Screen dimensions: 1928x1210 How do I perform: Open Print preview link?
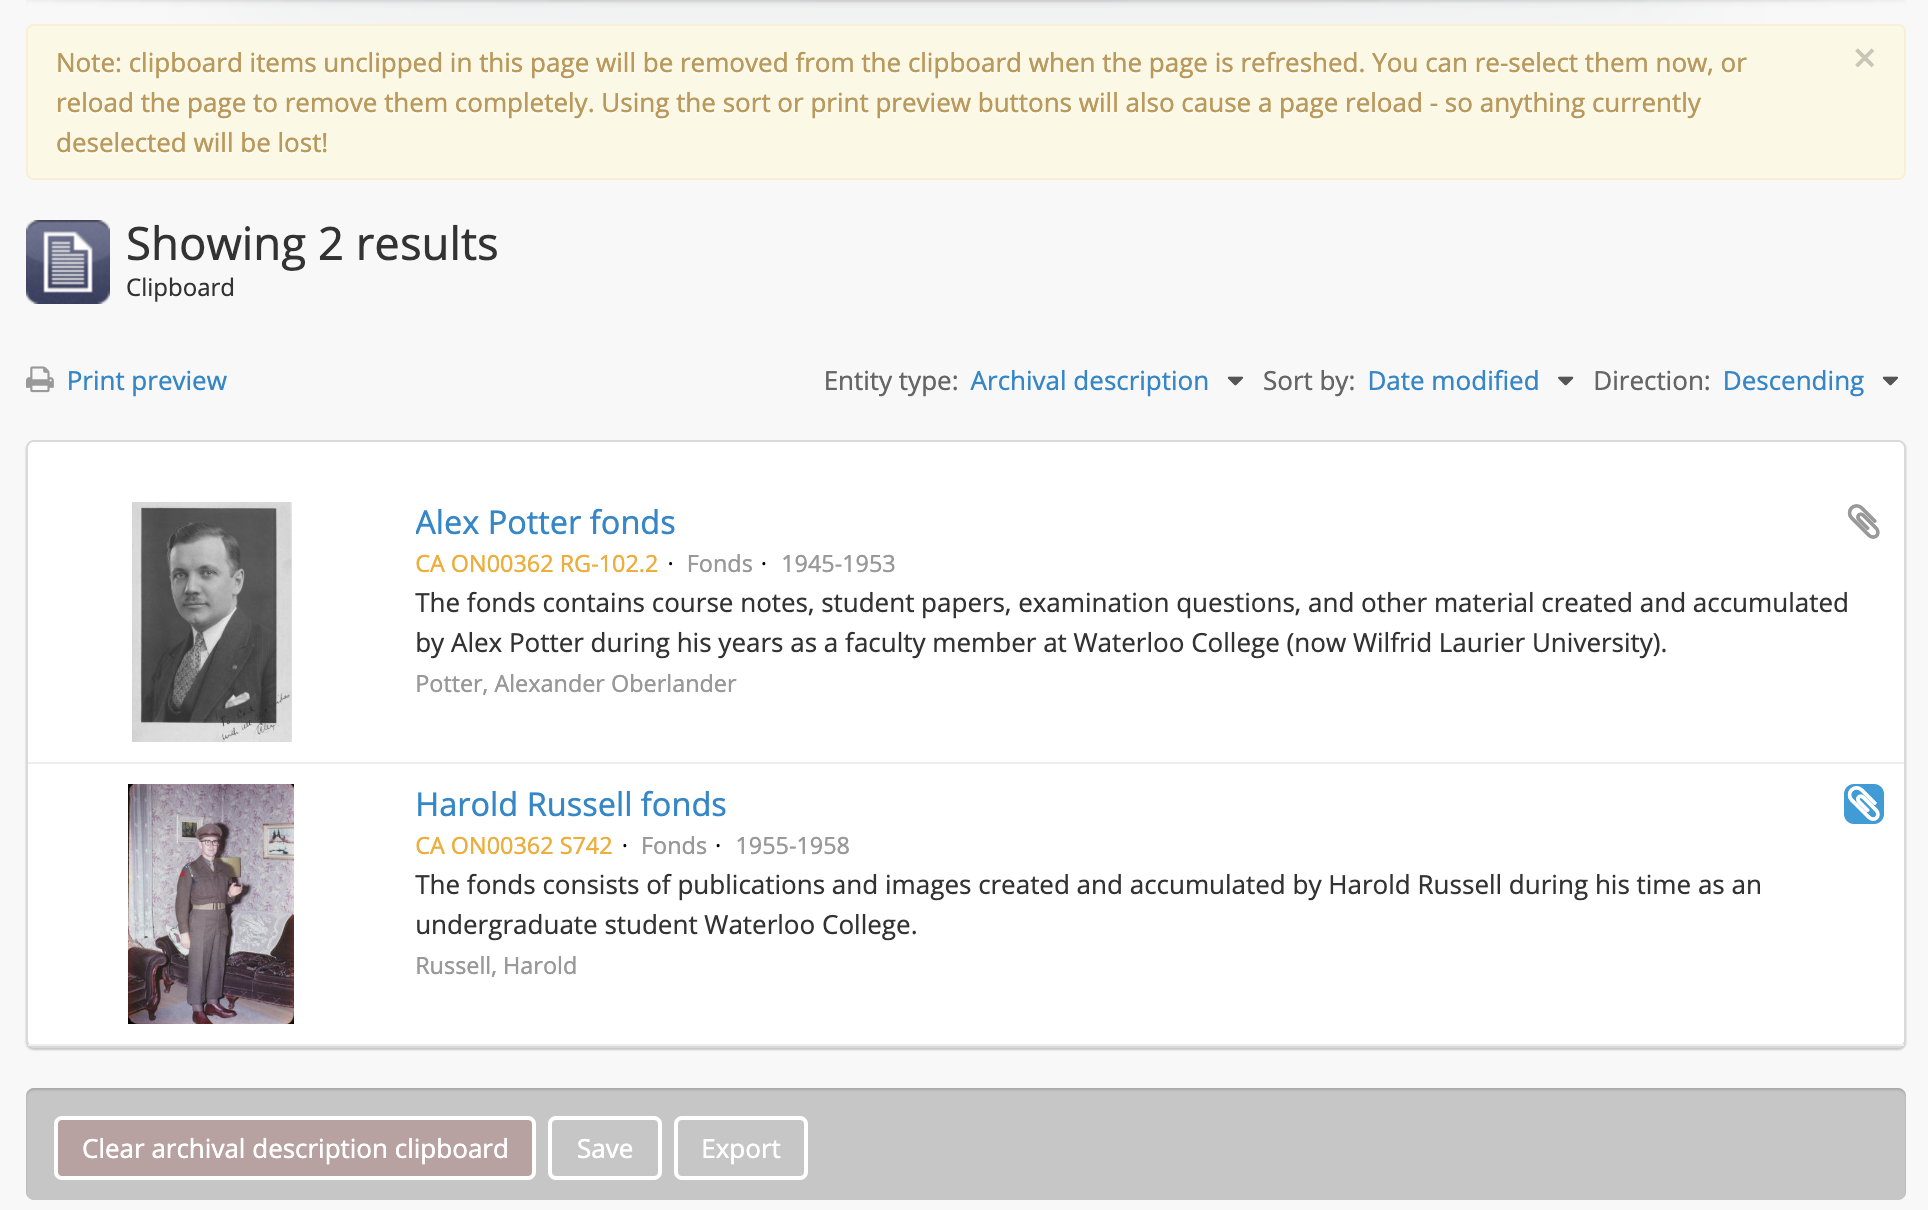146,381
